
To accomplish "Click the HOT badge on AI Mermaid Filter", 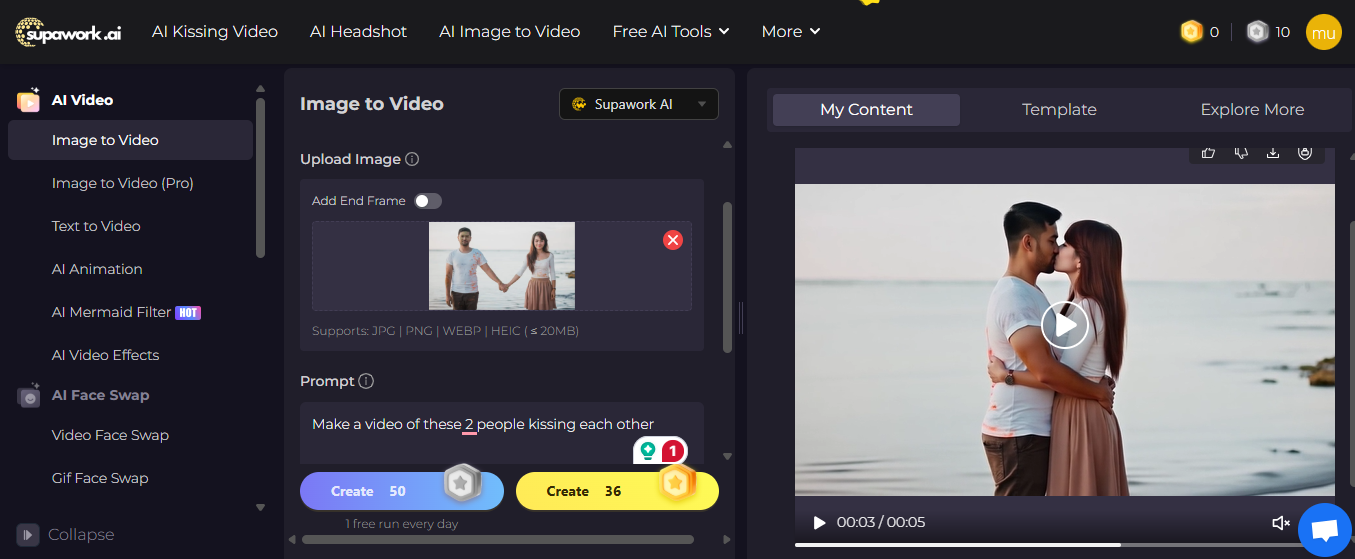I will (188, 313).
